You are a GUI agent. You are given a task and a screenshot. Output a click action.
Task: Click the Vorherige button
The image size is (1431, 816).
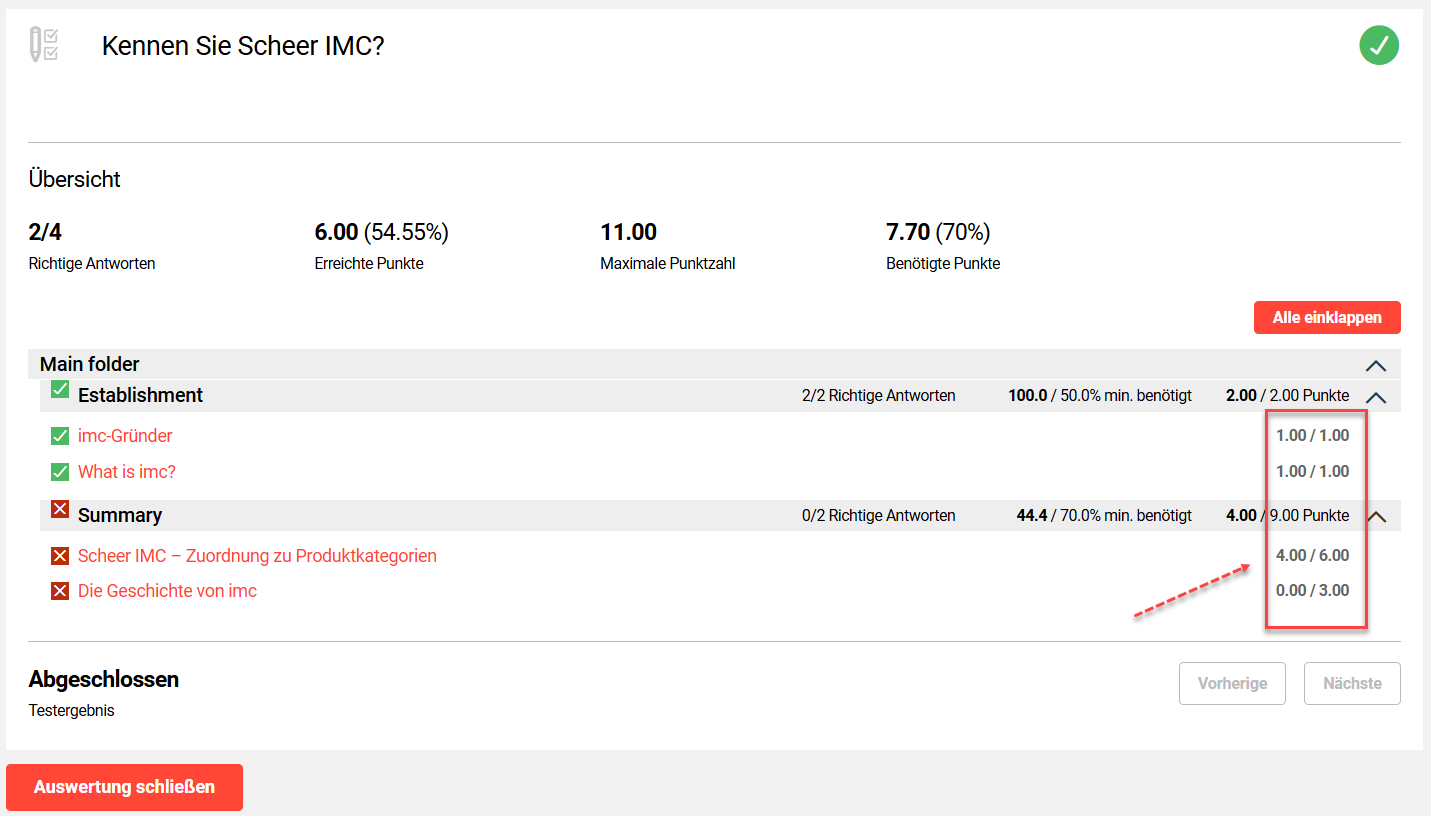[x=1232, y=684]
